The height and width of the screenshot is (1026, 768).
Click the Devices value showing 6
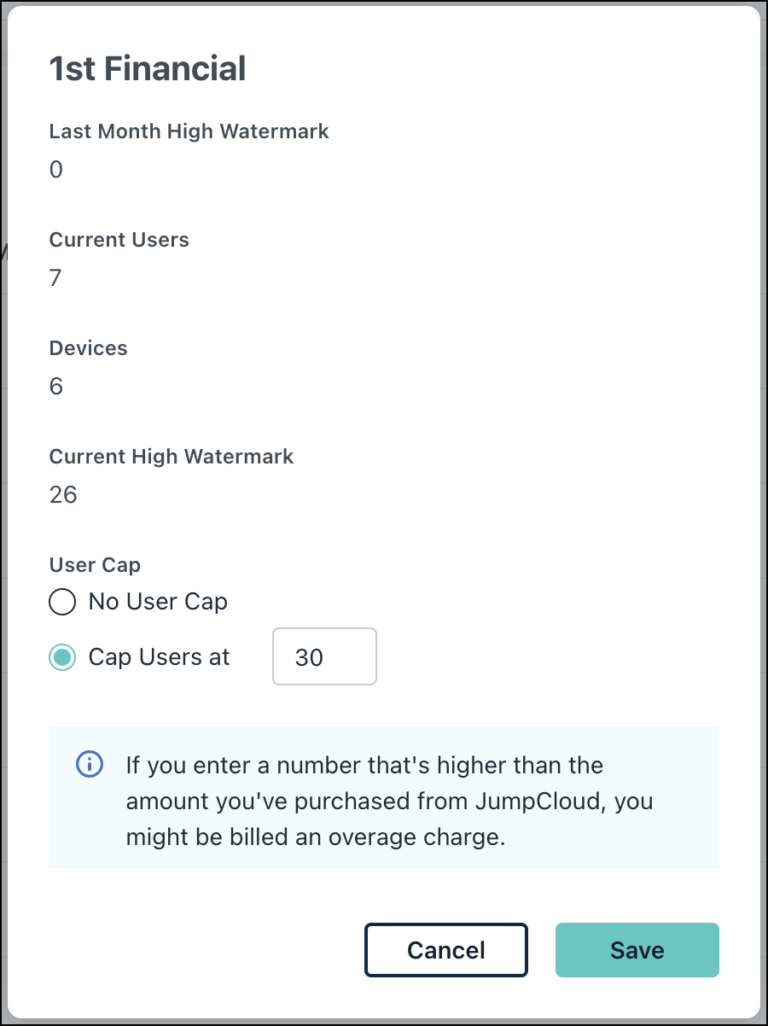click(x=56, y=386)
